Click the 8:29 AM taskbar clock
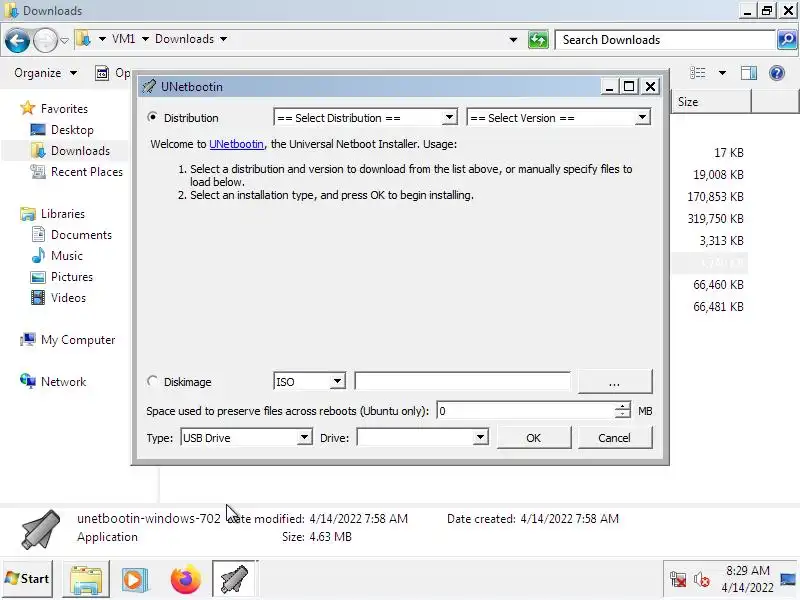800x600 pixels. click(747, 579)
